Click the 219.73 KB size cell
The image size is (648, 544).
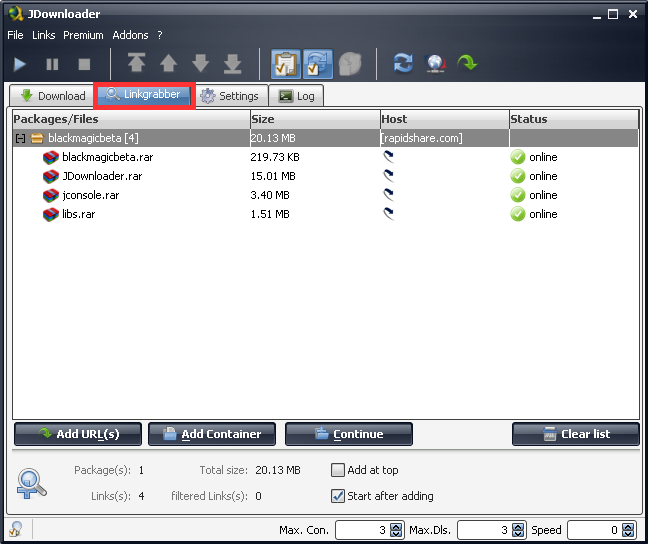[x=275, y=157]
